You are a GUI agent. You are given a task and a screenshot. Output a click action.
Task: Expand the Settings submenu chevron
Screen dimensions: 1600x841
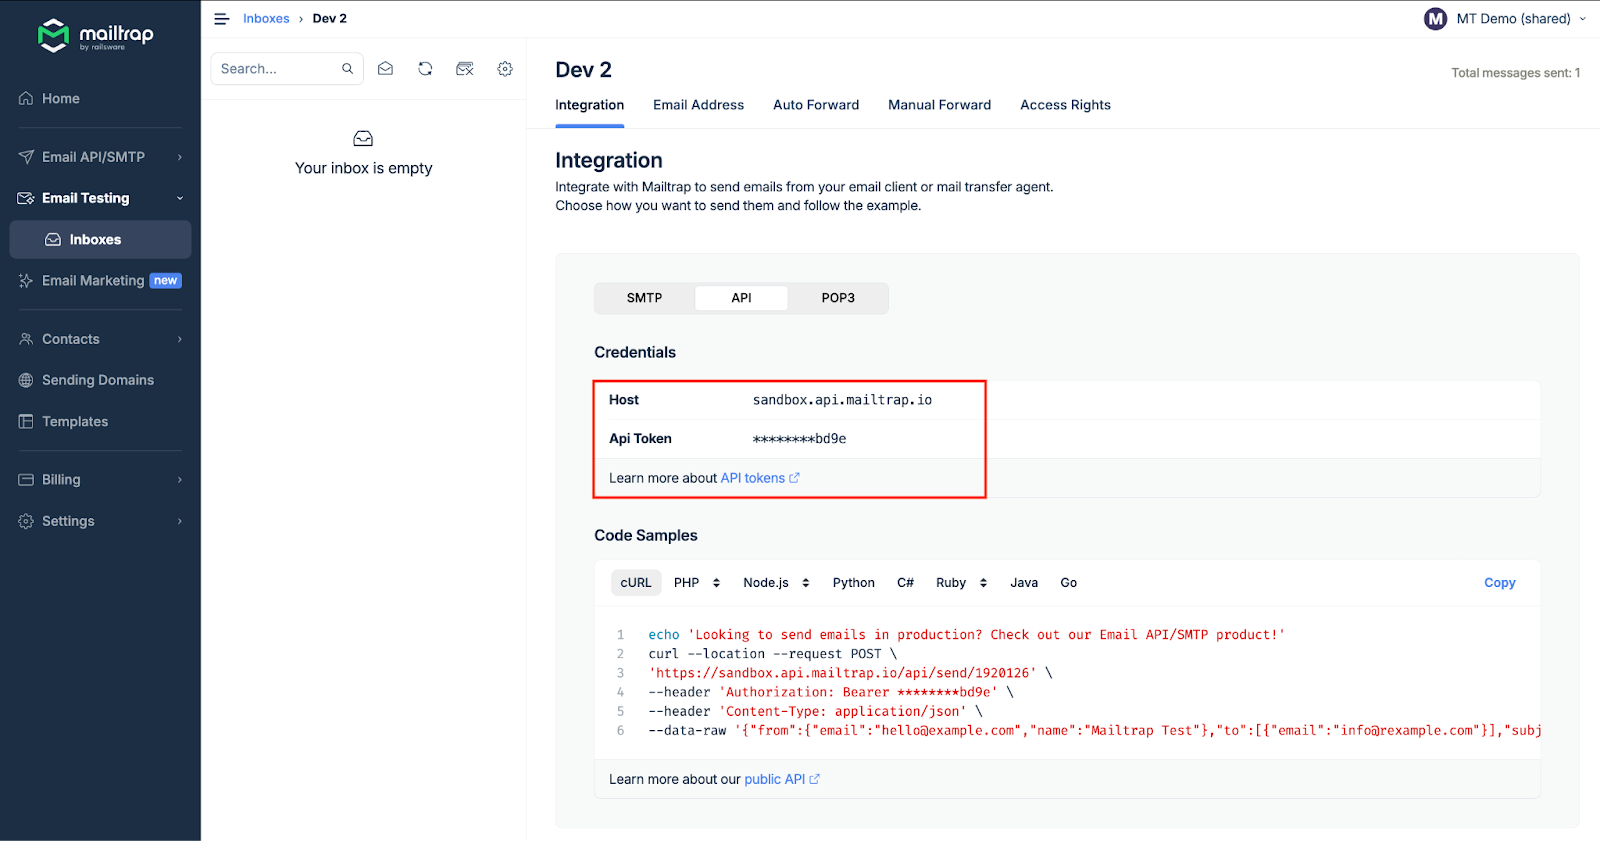[x=180, y=521]
